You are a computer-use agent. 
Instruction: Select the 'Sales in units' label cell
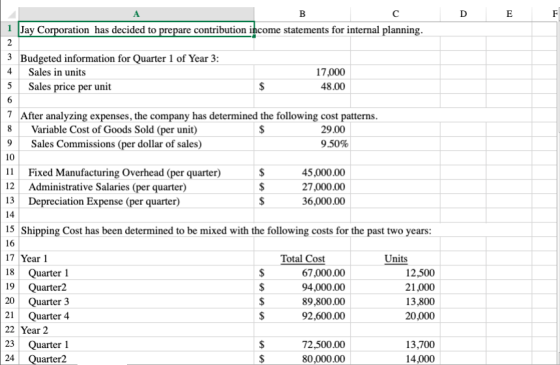click(x=136, y=72)
